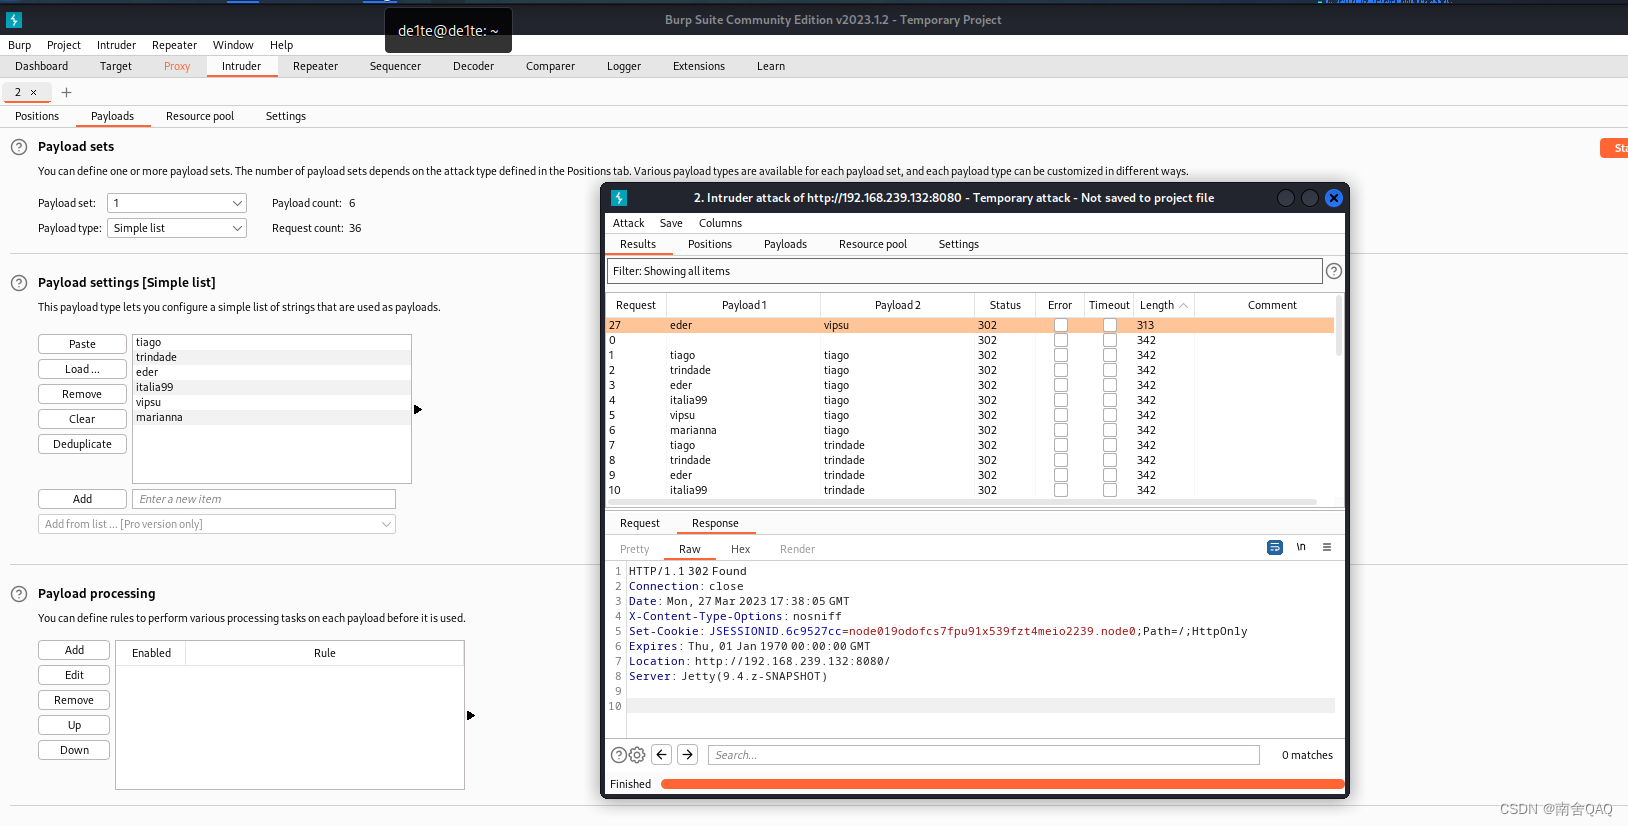Click Payload 1 column header

744,305
